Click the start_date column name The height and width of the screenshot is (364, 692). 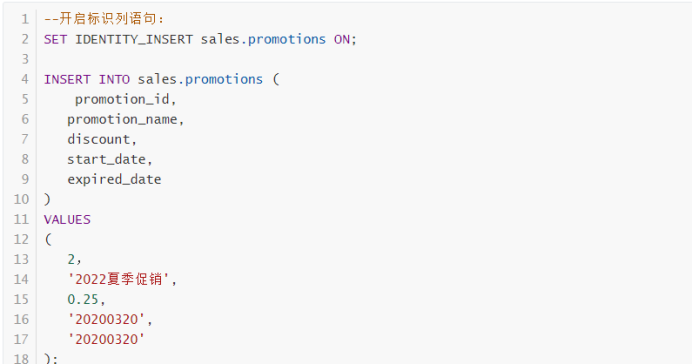pos(106,159)
